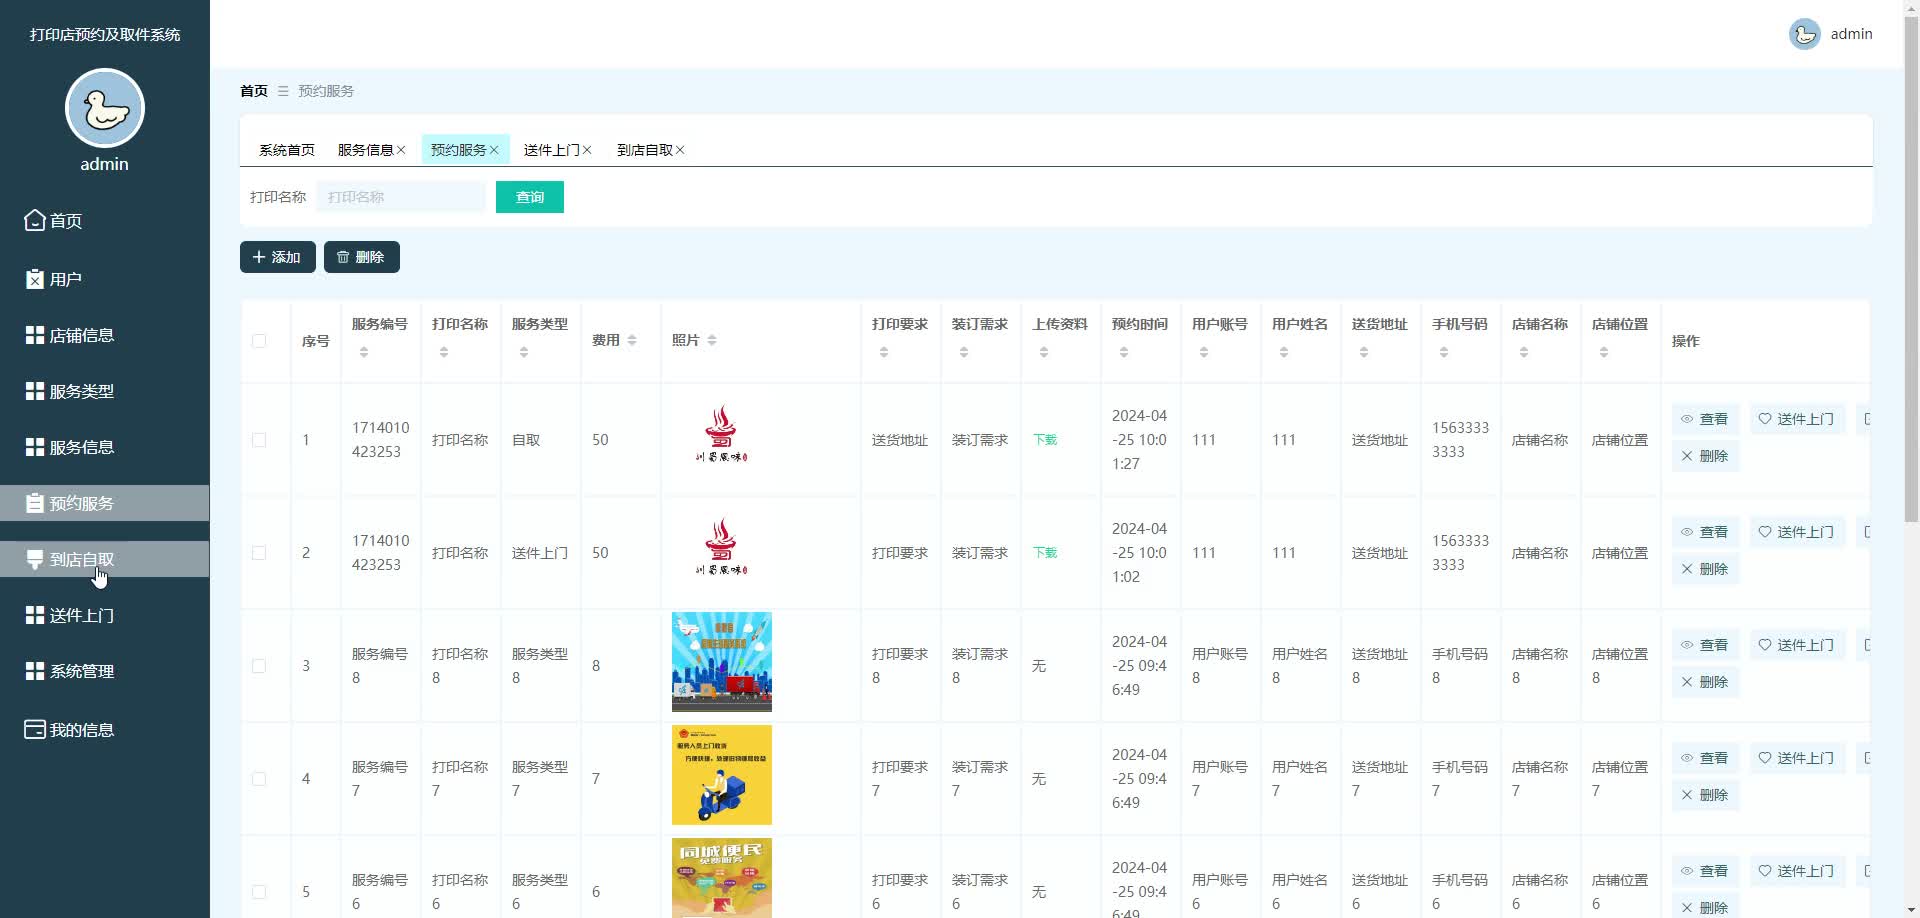Switch to the 系统首页 tab
The height and width of the screenshot is (918, 1920).
point(287,150)
